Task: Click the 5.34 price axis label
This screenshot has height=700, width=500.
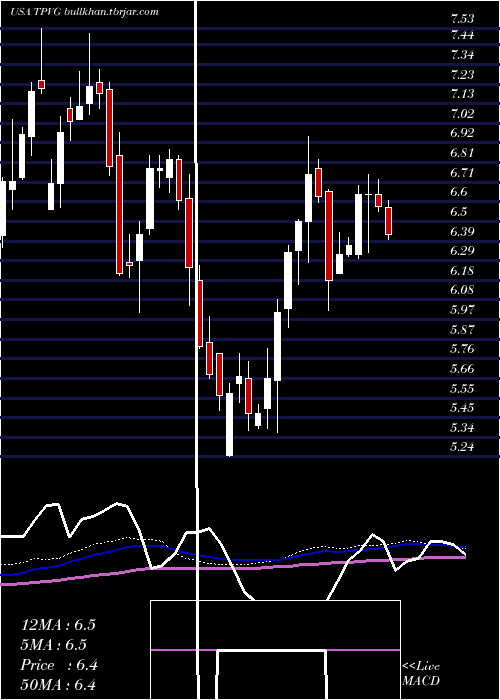Action: pos(462,428)
